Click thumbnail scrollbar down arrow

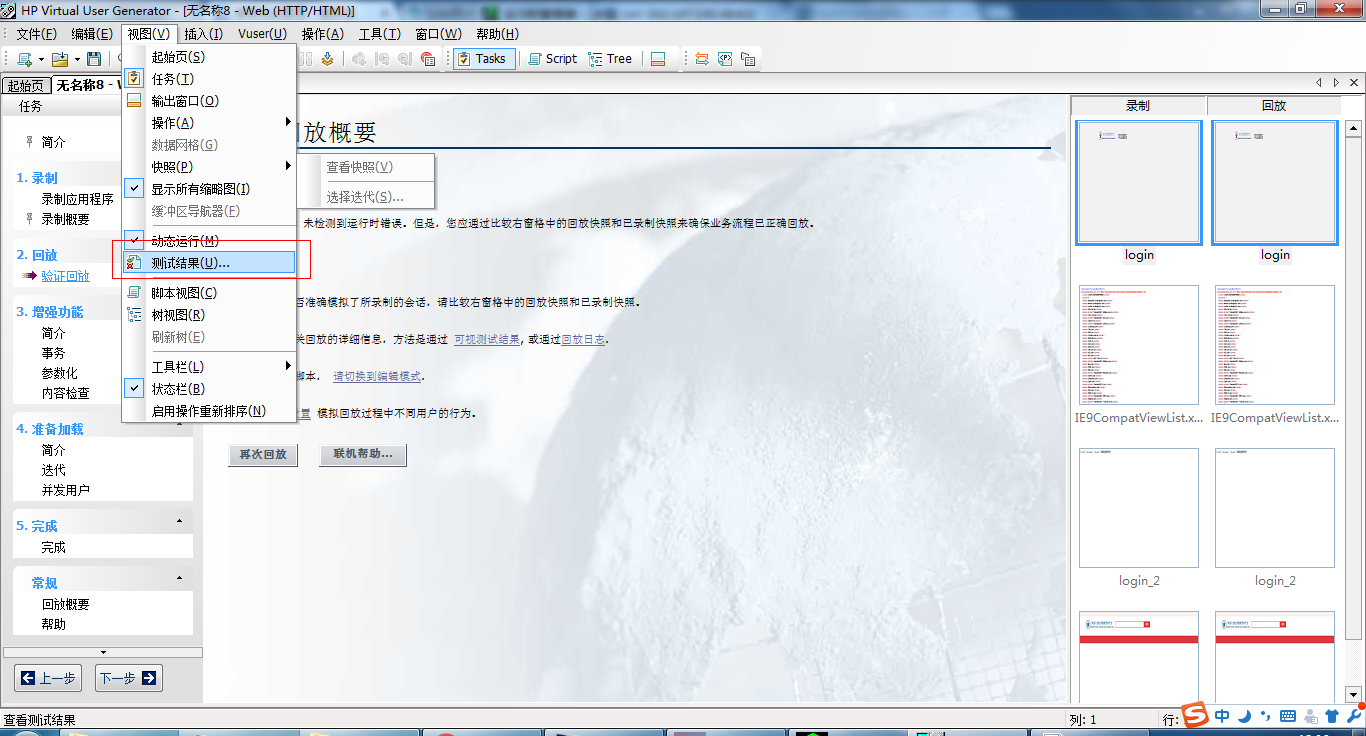pyautogui.click(x=1352, y=693)
